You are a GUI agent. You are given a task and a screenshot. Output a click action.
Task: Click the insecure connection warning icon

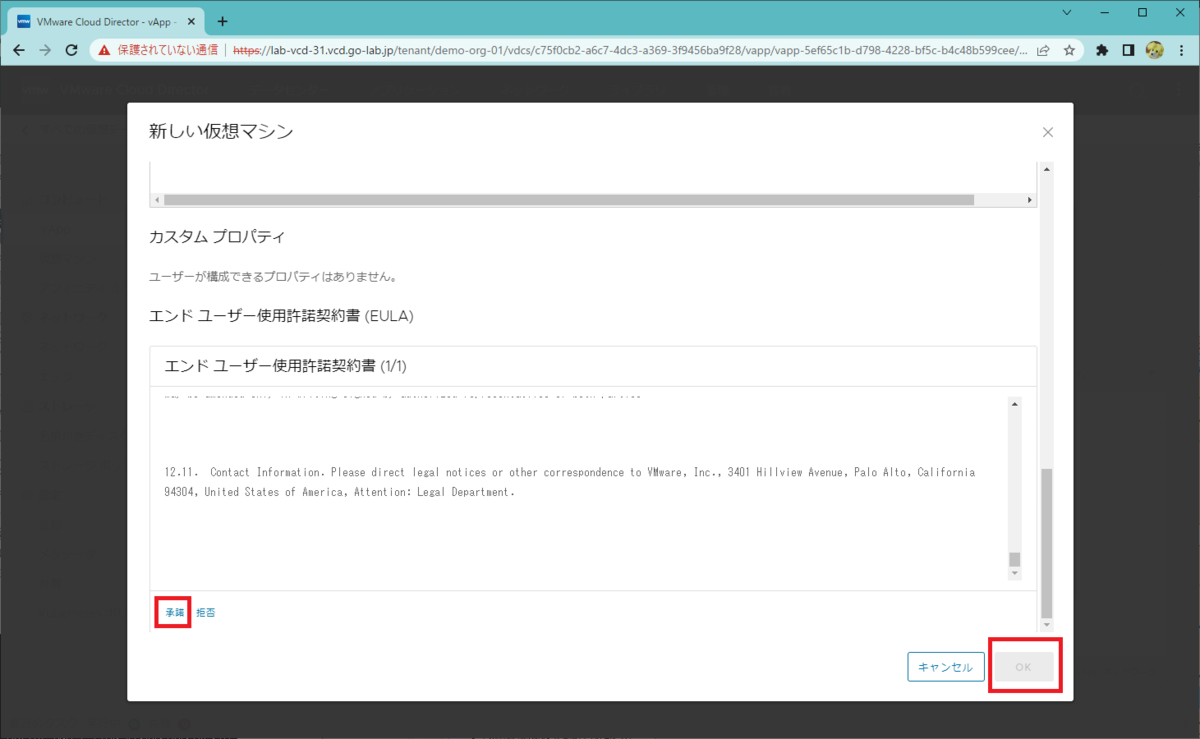click(x=104, y=49)
